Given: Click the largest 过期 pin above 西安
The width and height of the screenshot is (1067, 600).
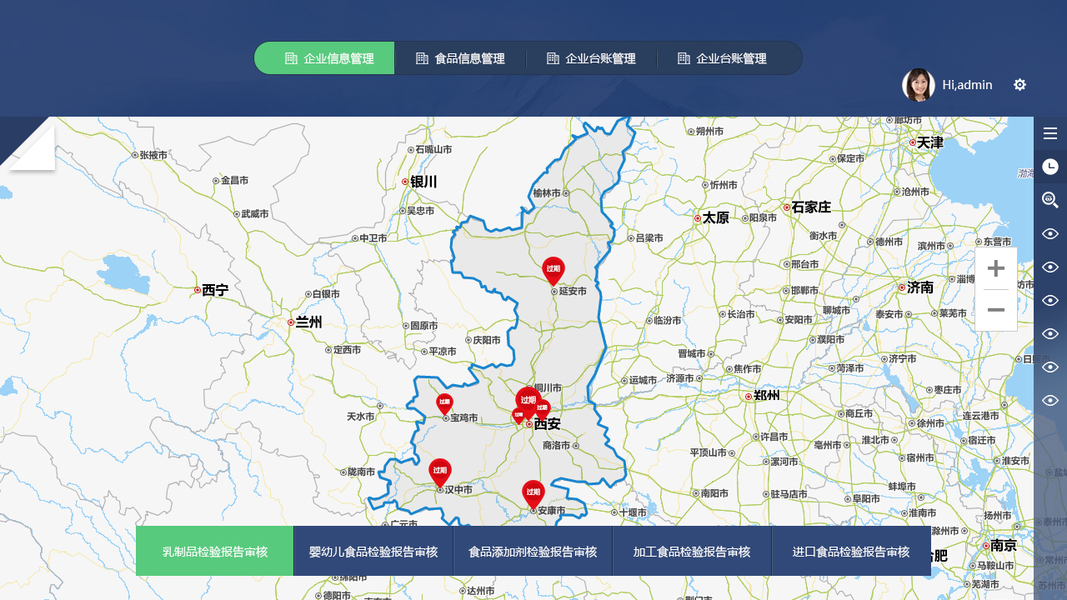Looking at the screenshot, I should click(528, 402).
